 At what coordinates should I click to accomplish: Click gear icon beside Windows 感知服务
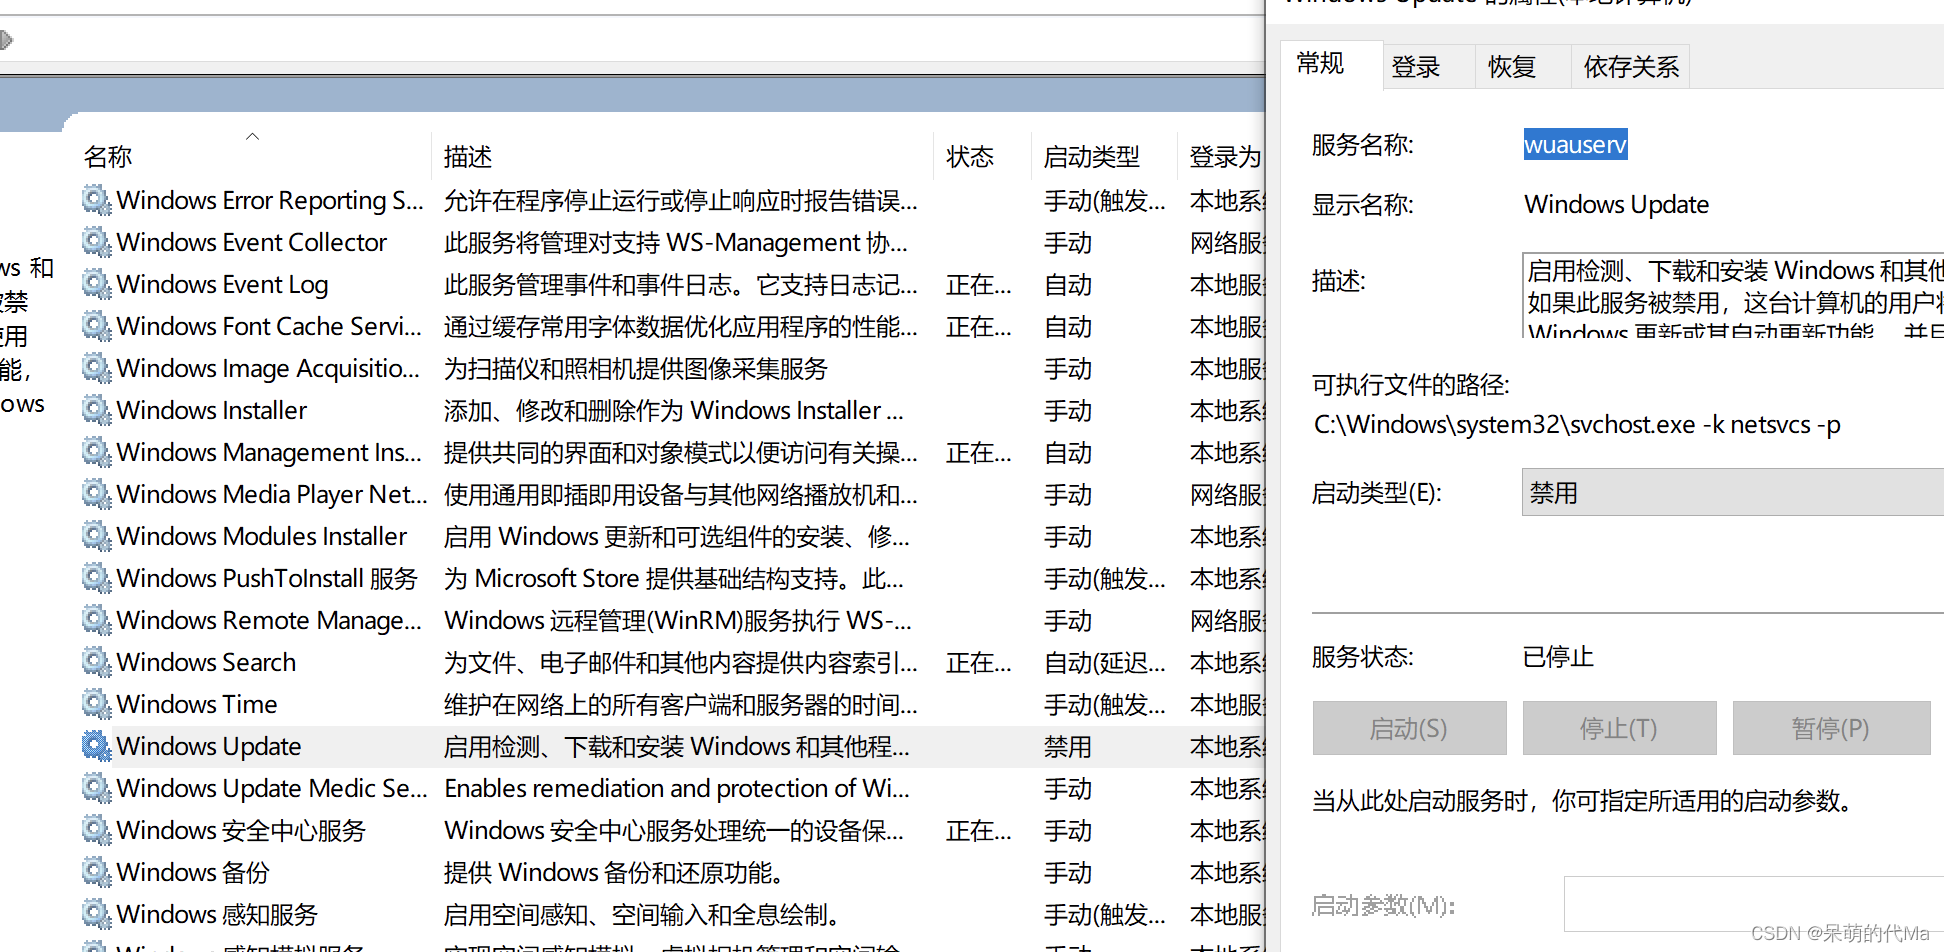[x=96, y=914]
